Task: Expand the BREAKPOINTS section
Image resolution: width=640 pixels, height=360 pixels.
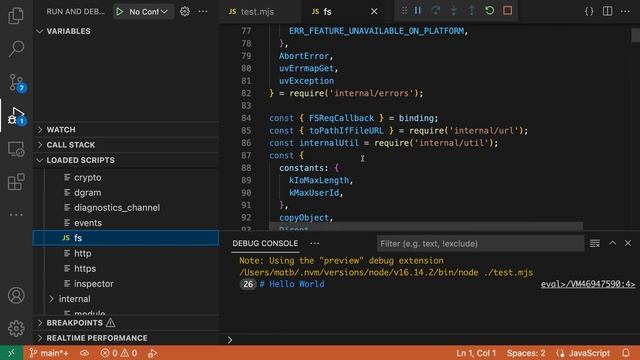Action: (126, 323)
